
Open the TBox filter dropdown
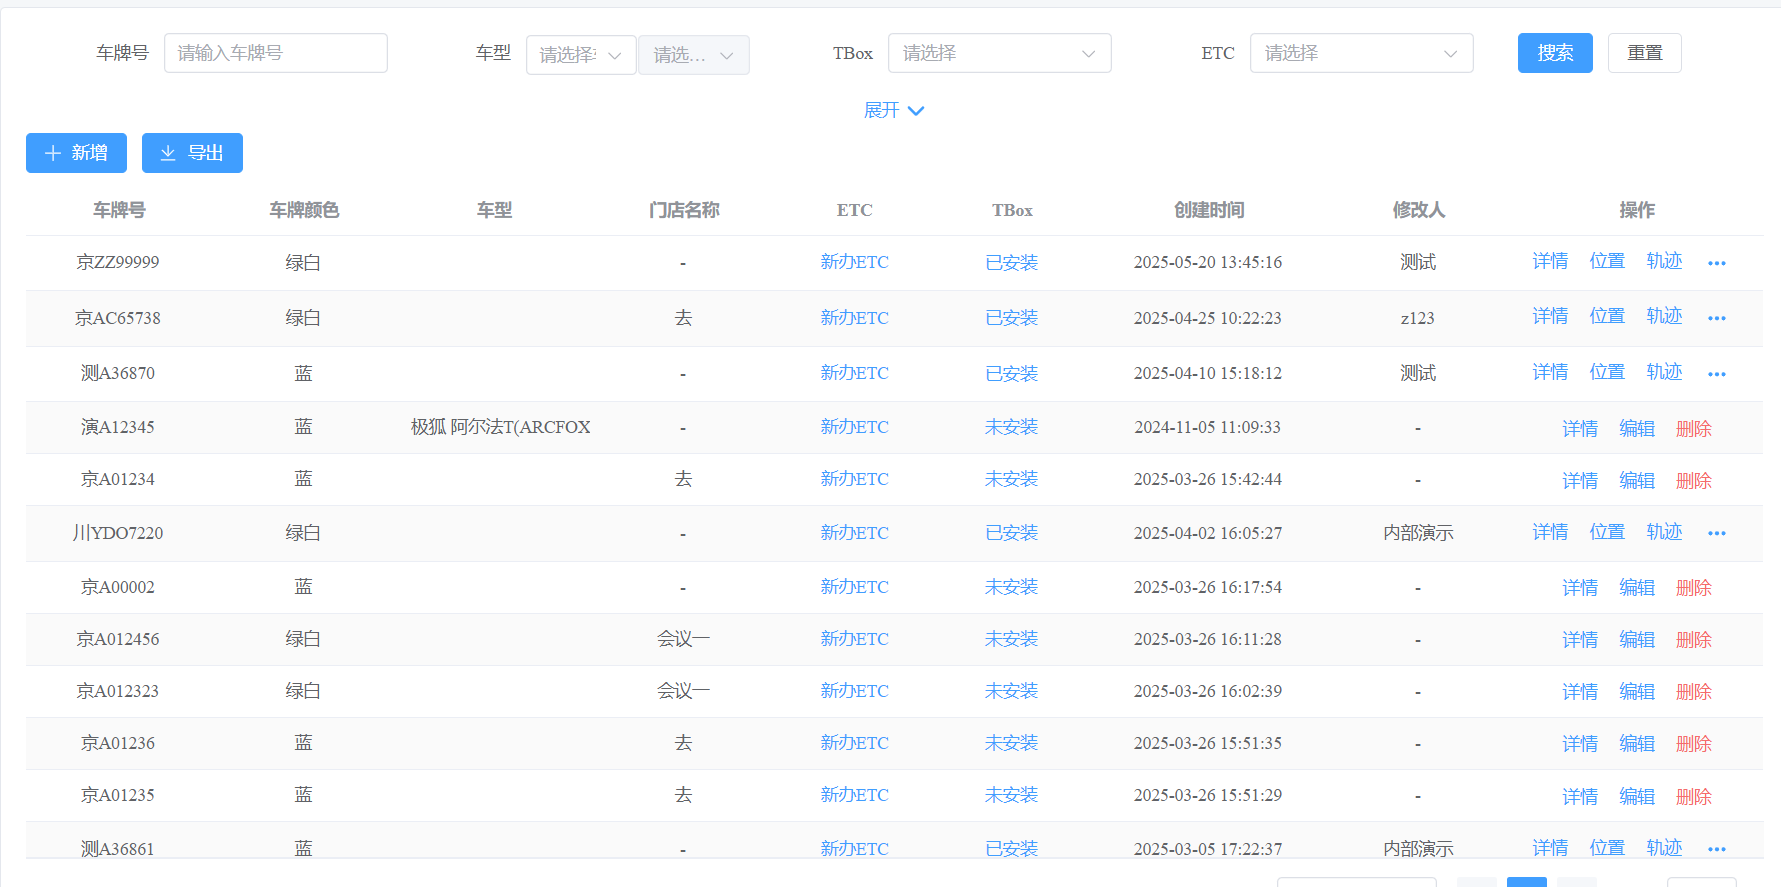click(999, 53)
